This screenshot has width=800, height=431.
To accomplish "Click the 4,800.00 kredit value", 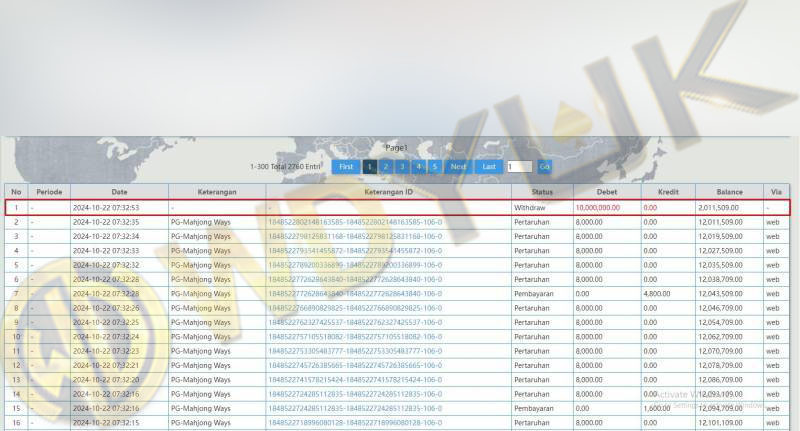I will (657, 294).
